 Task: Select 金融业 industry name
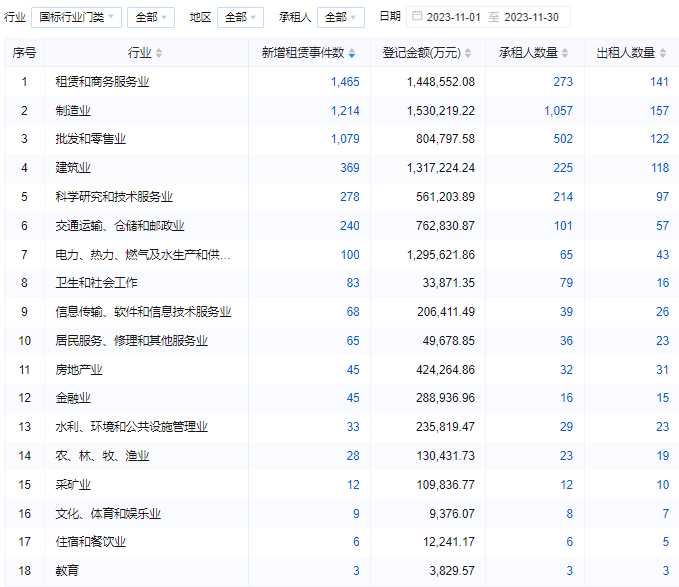tap(73, 398)
